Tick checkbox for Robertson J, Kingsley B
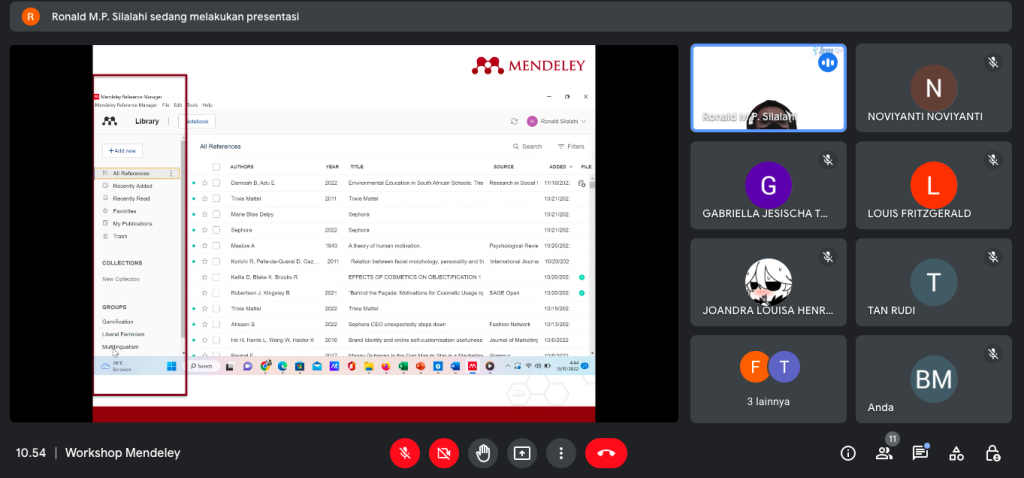This screenshot has height=478, width=1024. 216,293
